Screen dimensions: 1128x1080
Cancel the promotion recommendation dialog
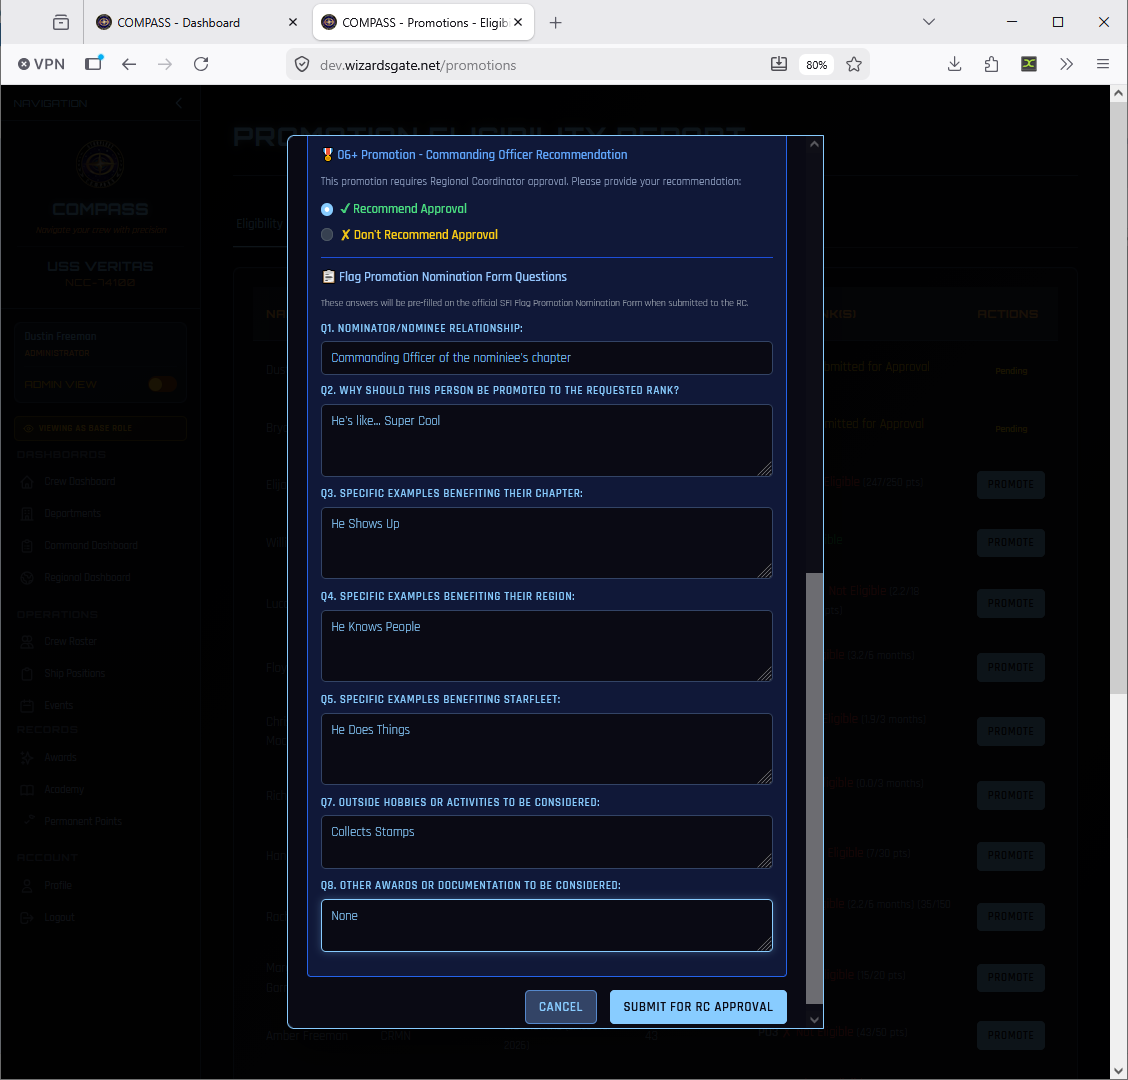[x=560, y=1007]
